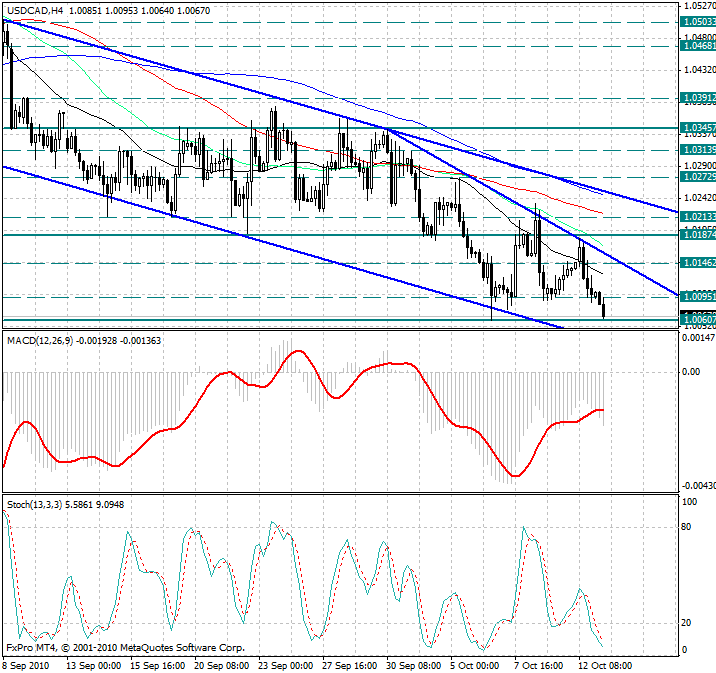The image size is (716, 673).
Task: Click the 1.0272 price level label
Action: click(698, 177)
